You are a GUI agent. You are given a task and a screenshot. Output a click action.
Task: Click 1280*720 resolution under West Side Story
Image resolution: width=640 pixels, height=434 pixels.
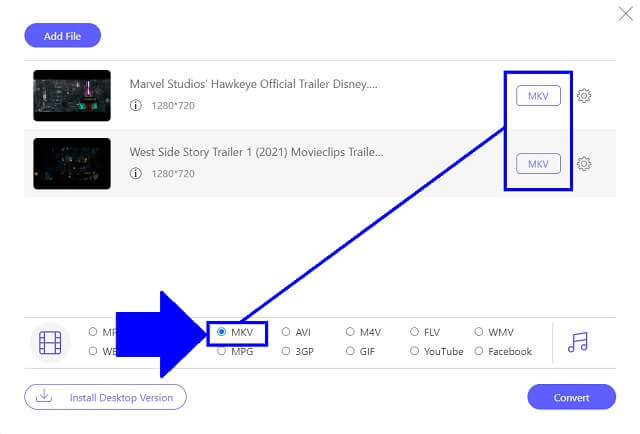pyautogui.click(x=173, y=174)
